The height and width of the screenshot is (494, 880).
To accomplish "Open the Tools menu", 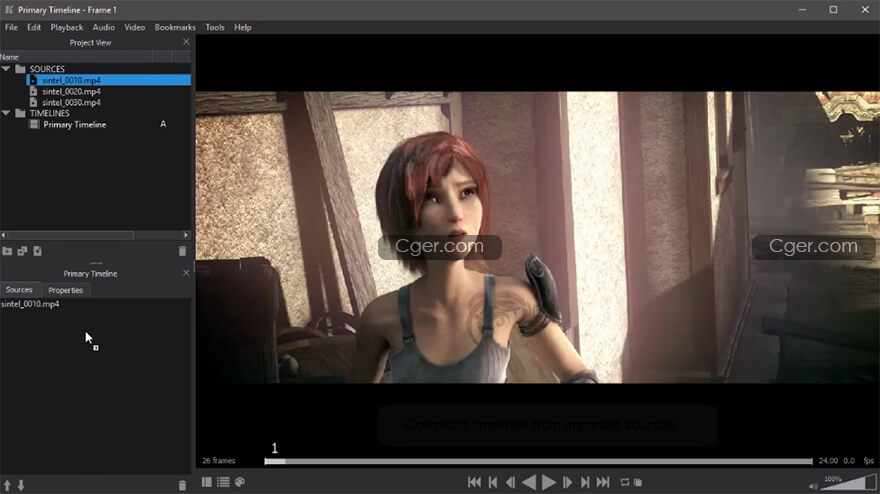I will click(215, 27).
